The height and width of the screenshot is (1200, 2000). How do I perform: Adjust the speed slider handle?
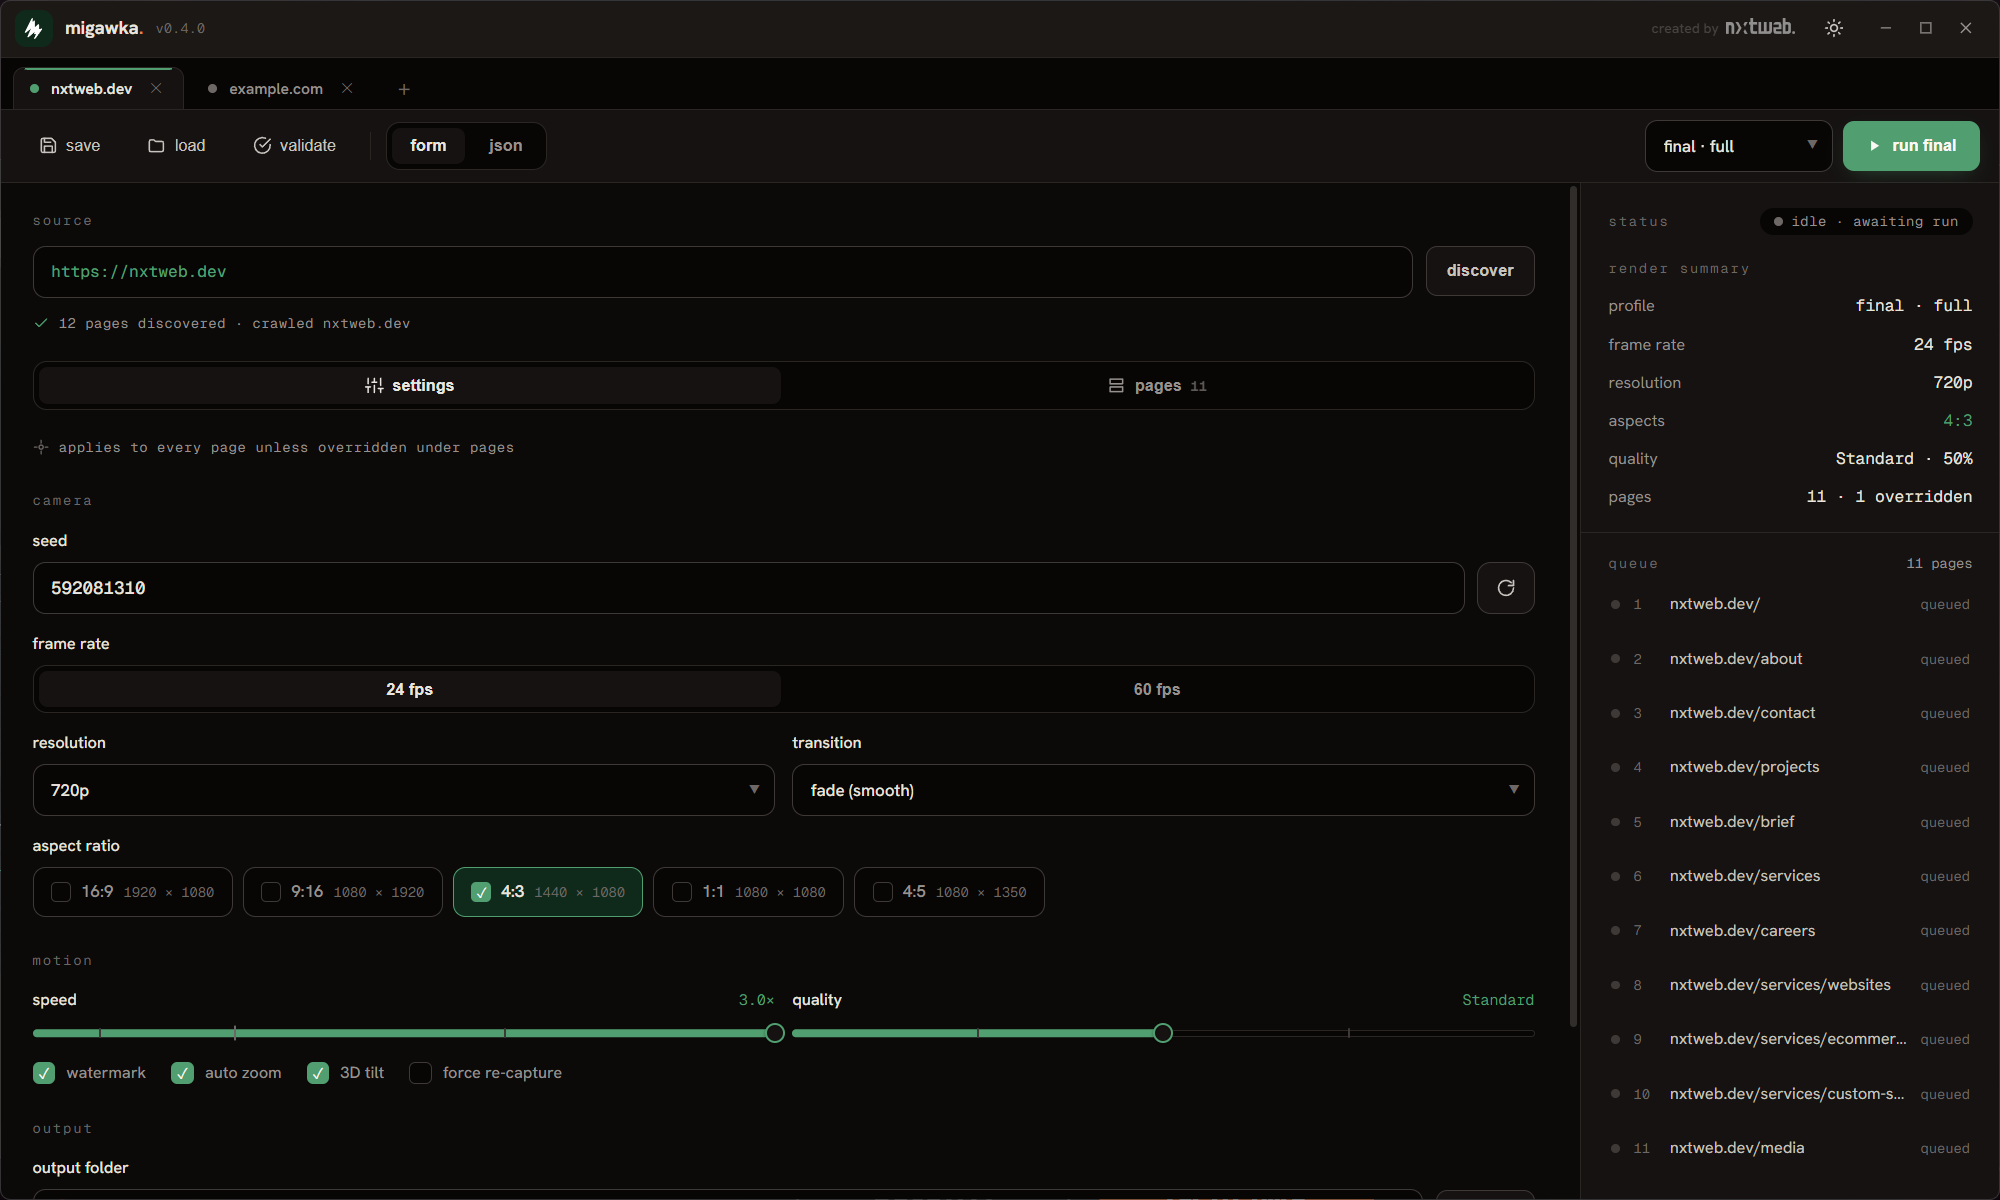775,1033
